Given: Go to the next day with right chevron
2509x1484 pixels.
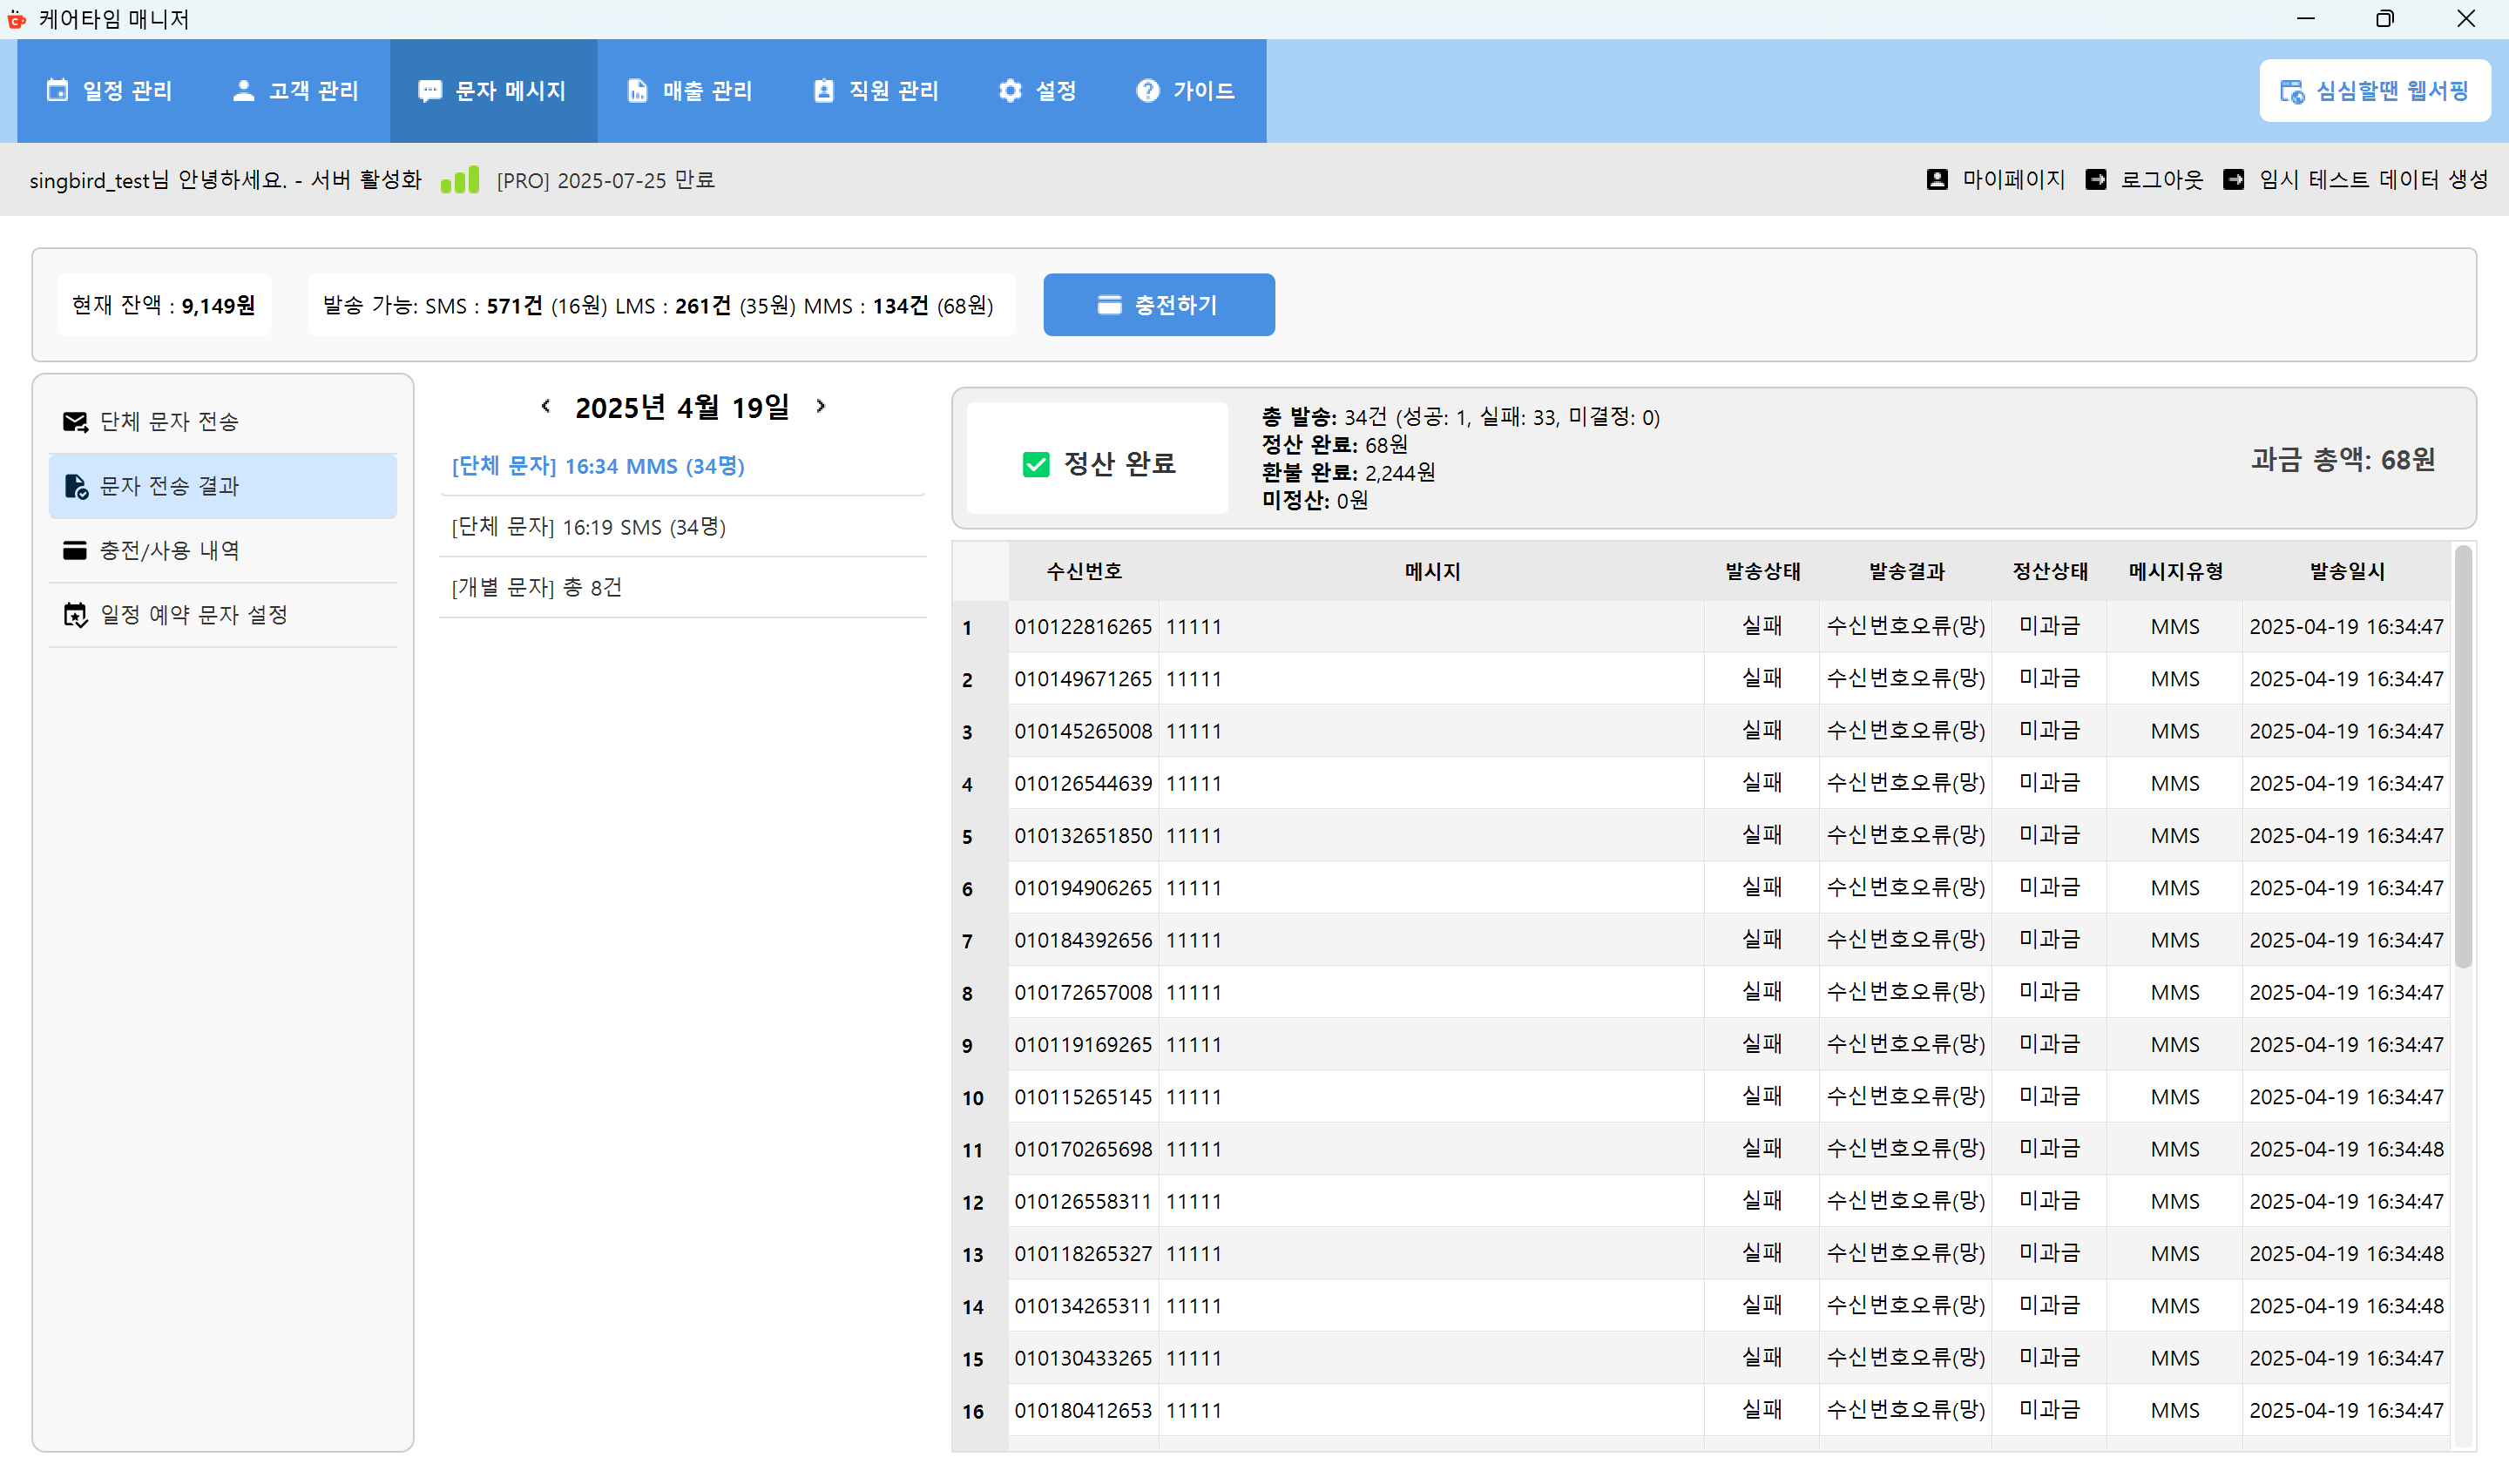Looking at the screenshot, I should pos(822,406).
